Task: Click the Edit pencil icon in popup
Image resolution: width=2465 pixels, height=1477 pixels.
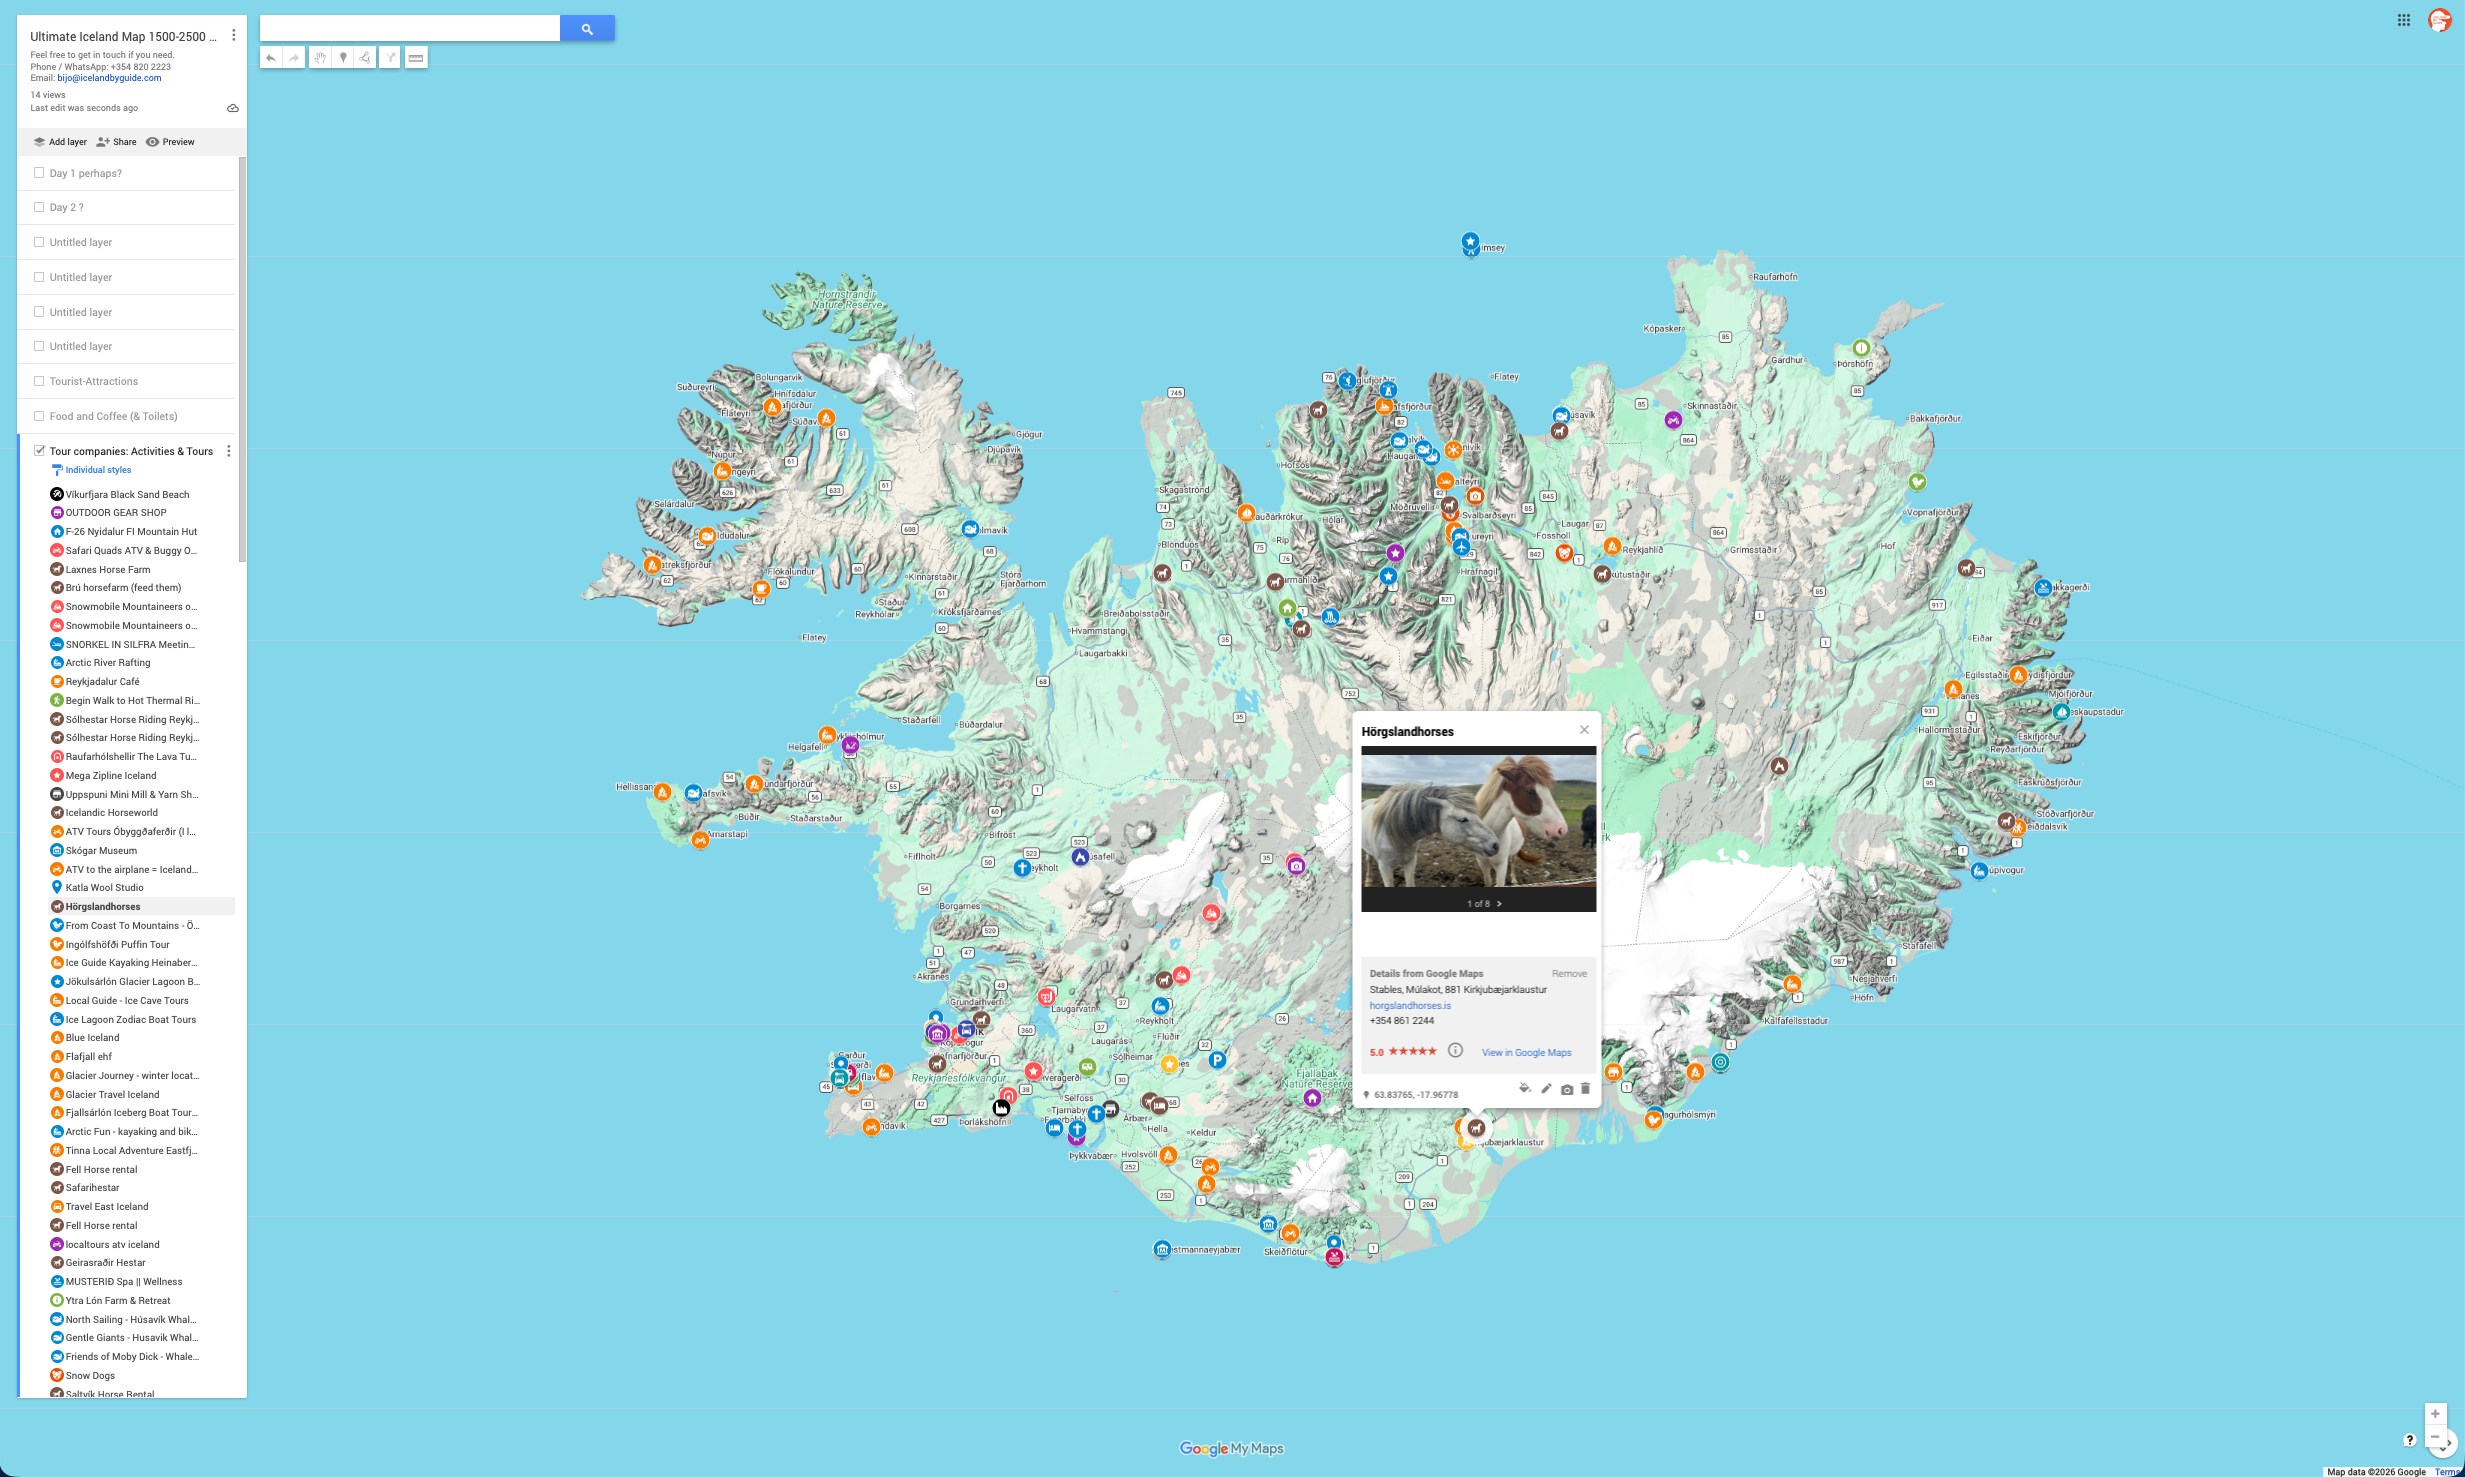Action: (x=1546, y=1089)
